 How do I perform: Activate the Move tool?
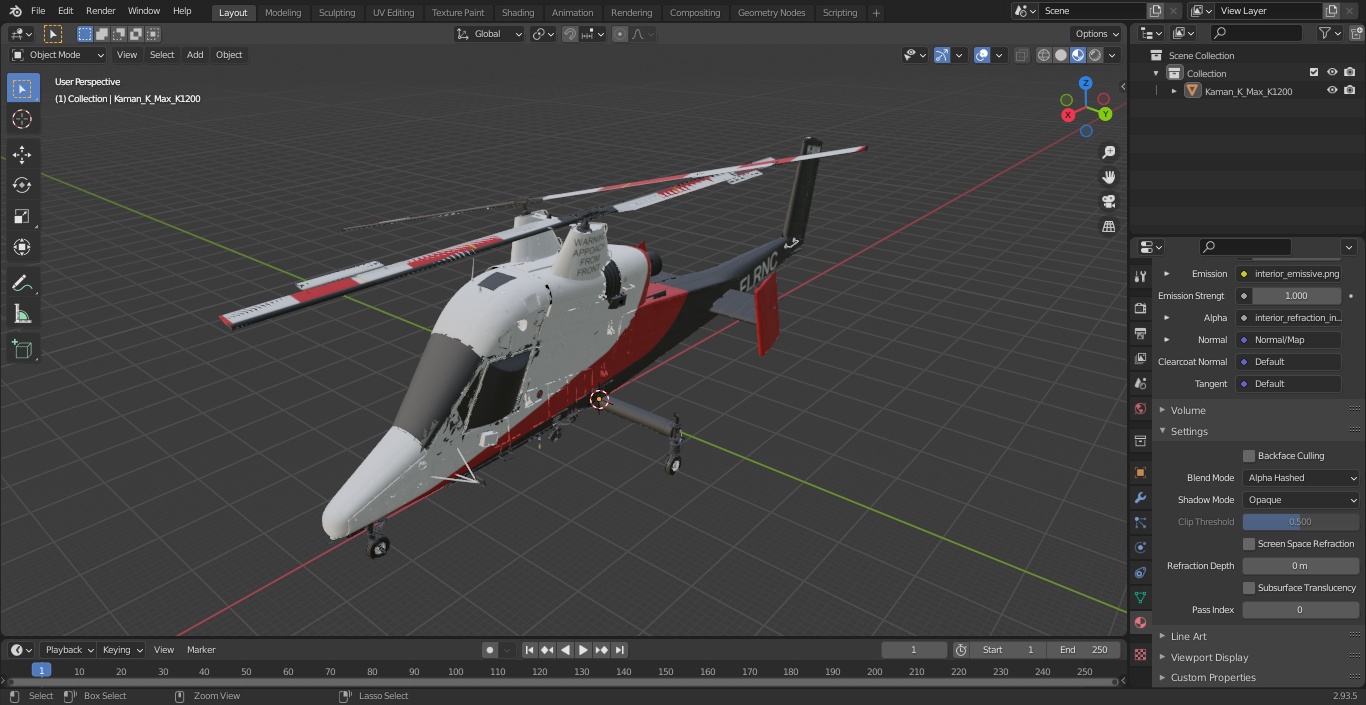pos(22,154)
